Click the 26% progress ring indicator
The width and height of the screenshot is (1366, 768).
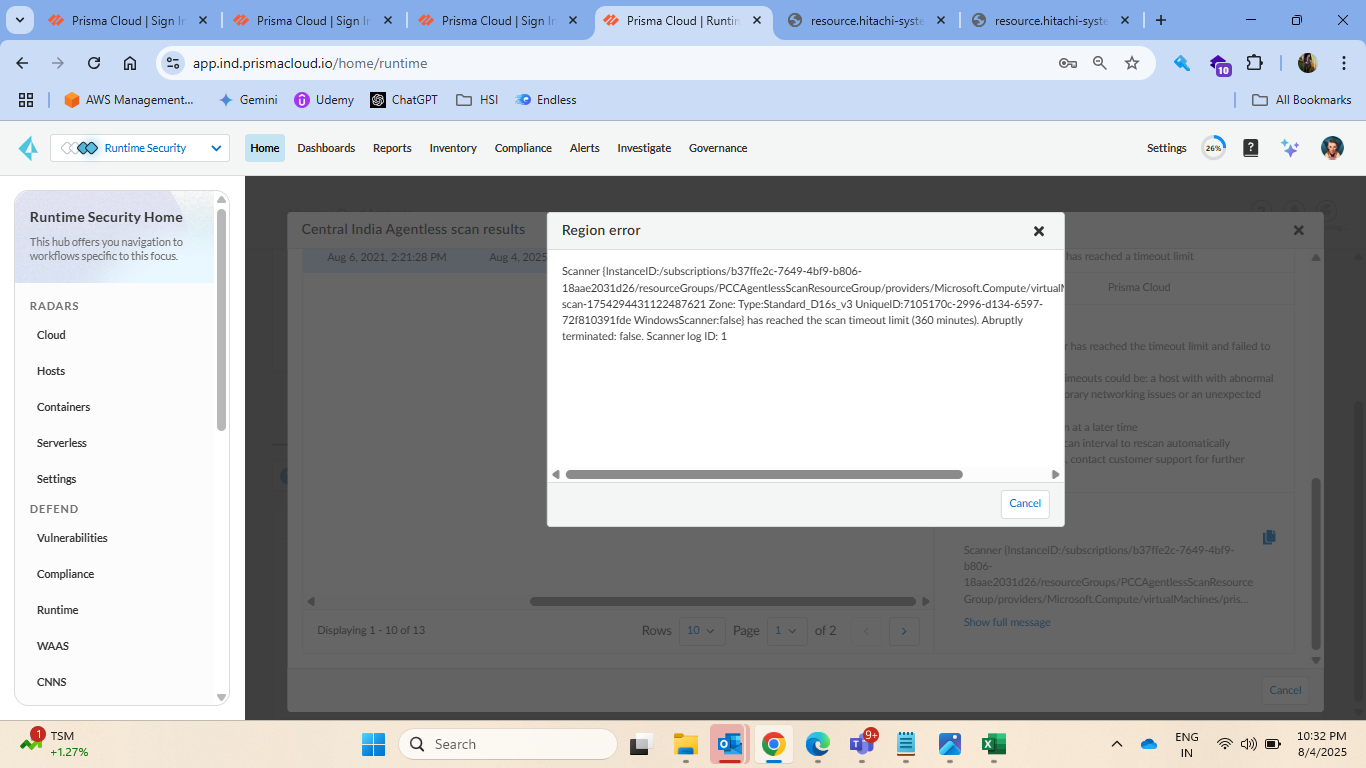coord(1213,148)
